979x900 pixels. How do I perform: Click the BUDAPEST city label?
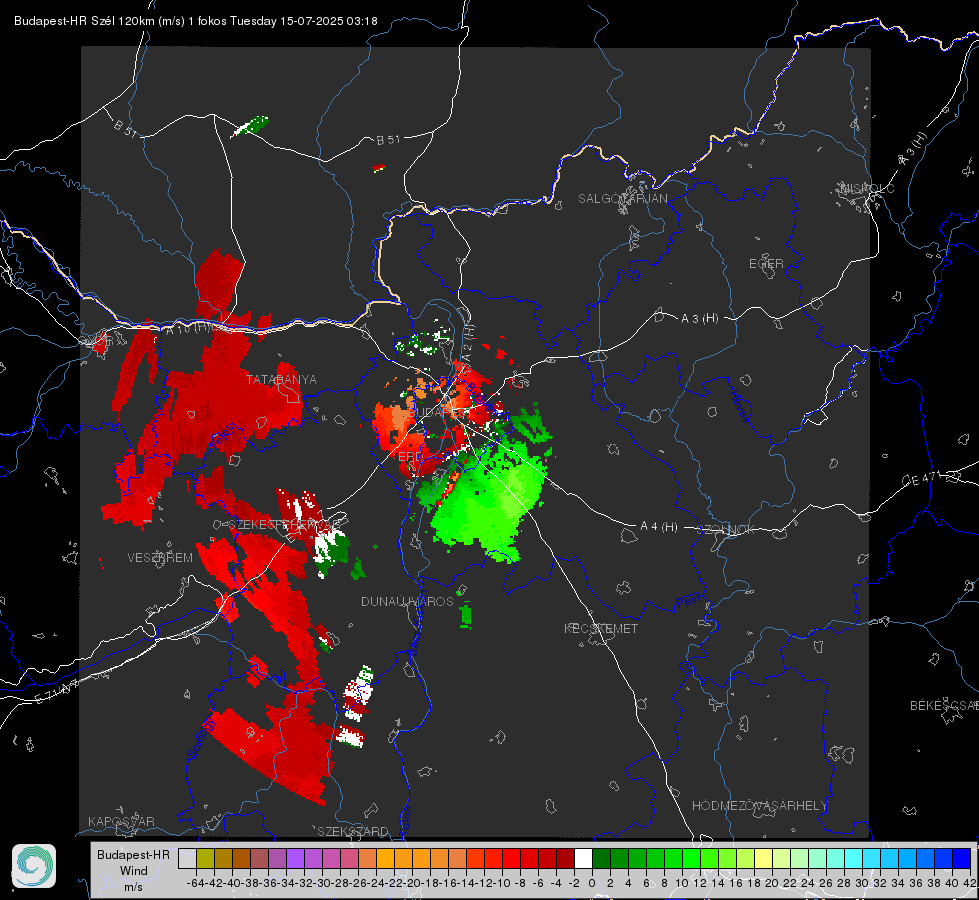[438, 413]
